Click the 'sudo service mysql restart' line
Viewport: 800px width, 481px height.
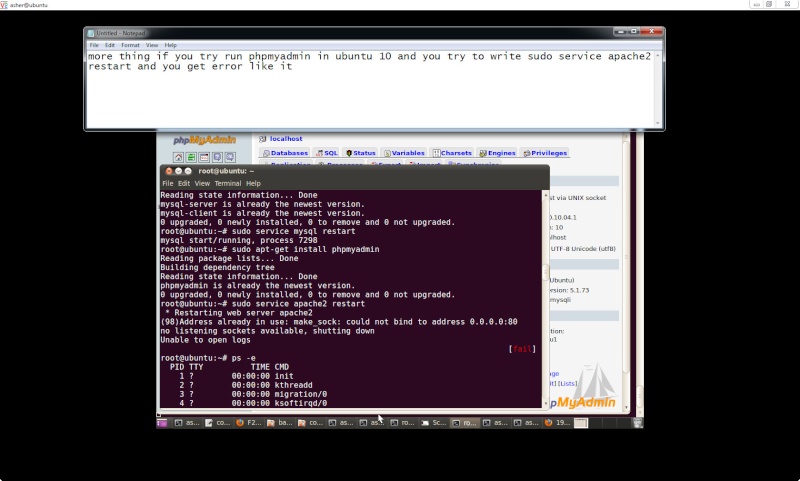[293, 231]
